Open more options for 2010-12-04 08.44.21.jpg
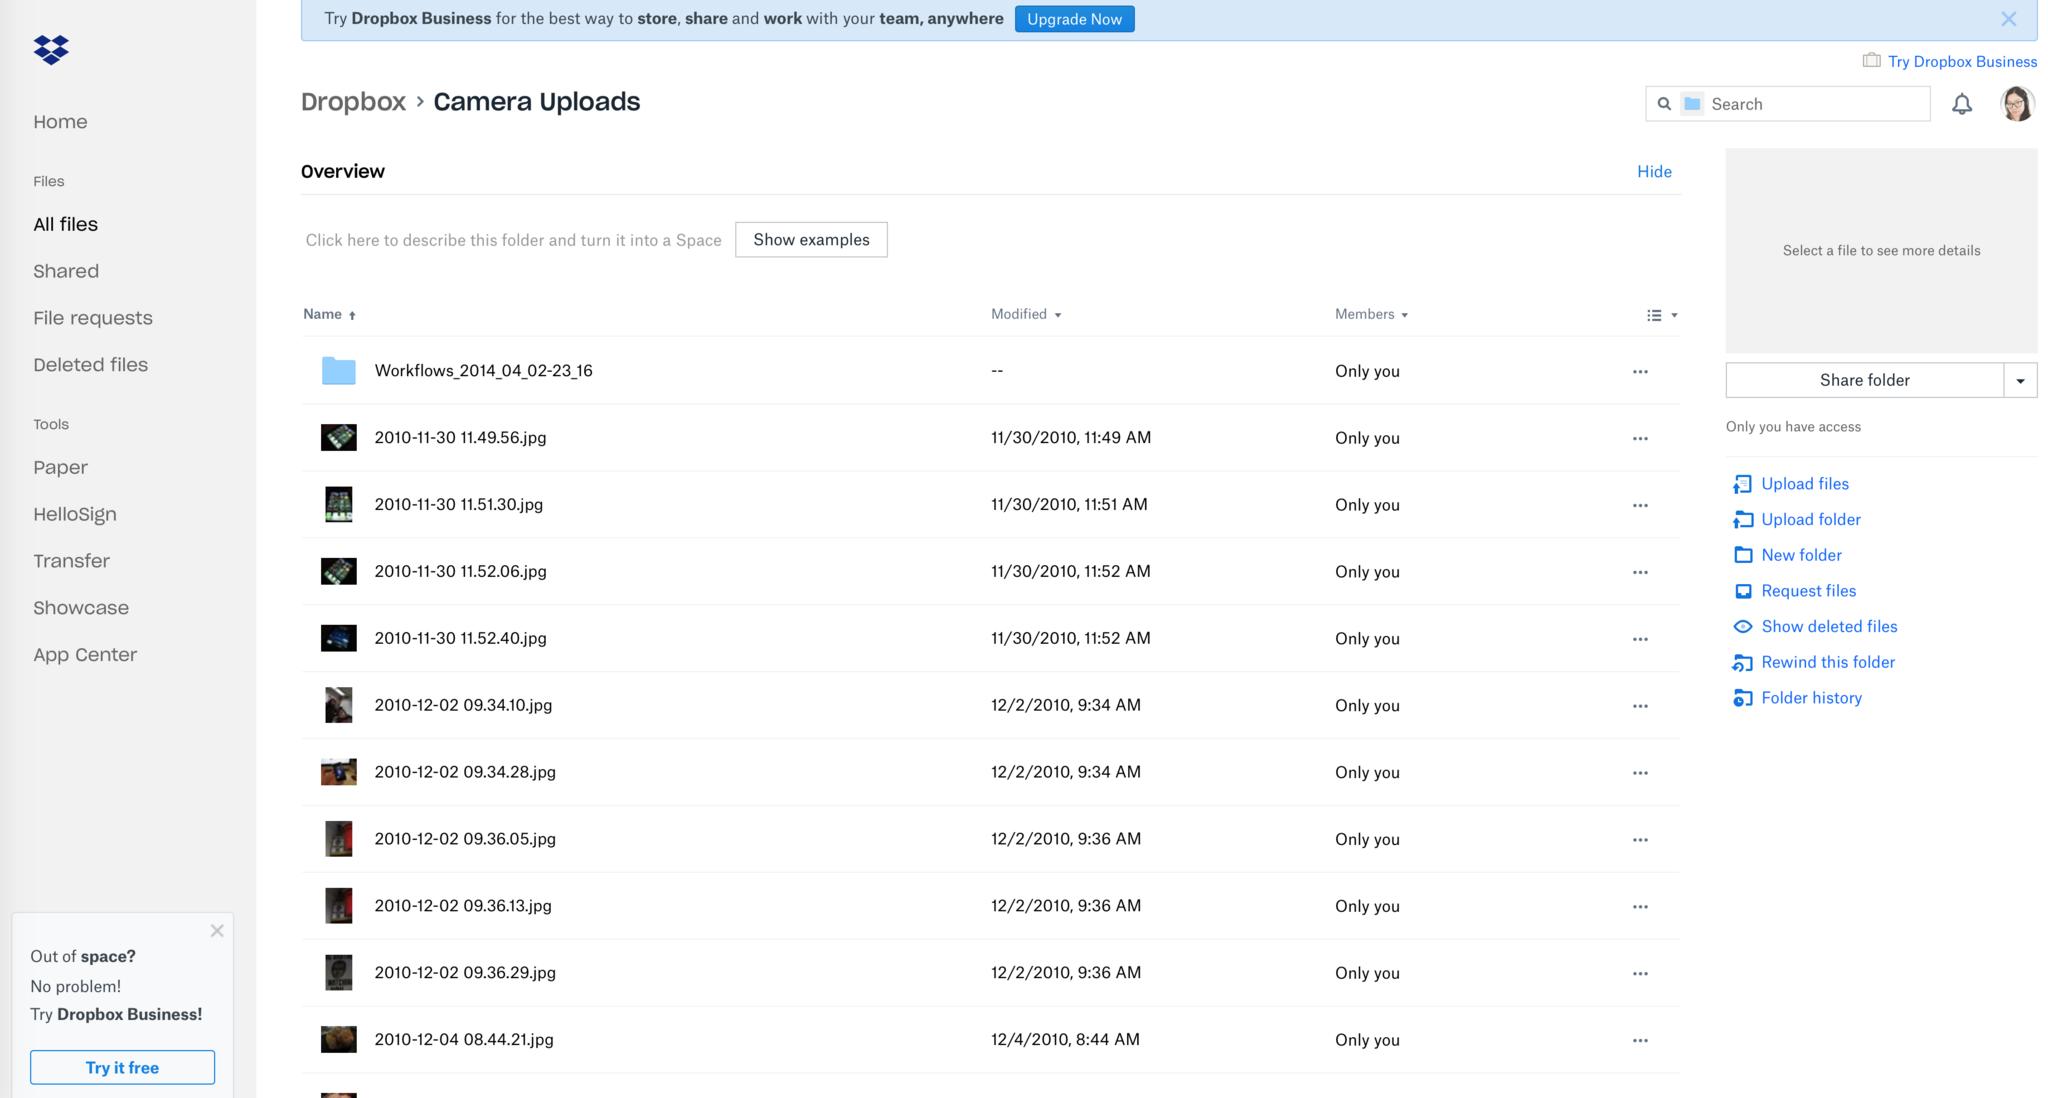The width and height of the screenshot is (2048, 1098). click(x=1640, y=1041)
